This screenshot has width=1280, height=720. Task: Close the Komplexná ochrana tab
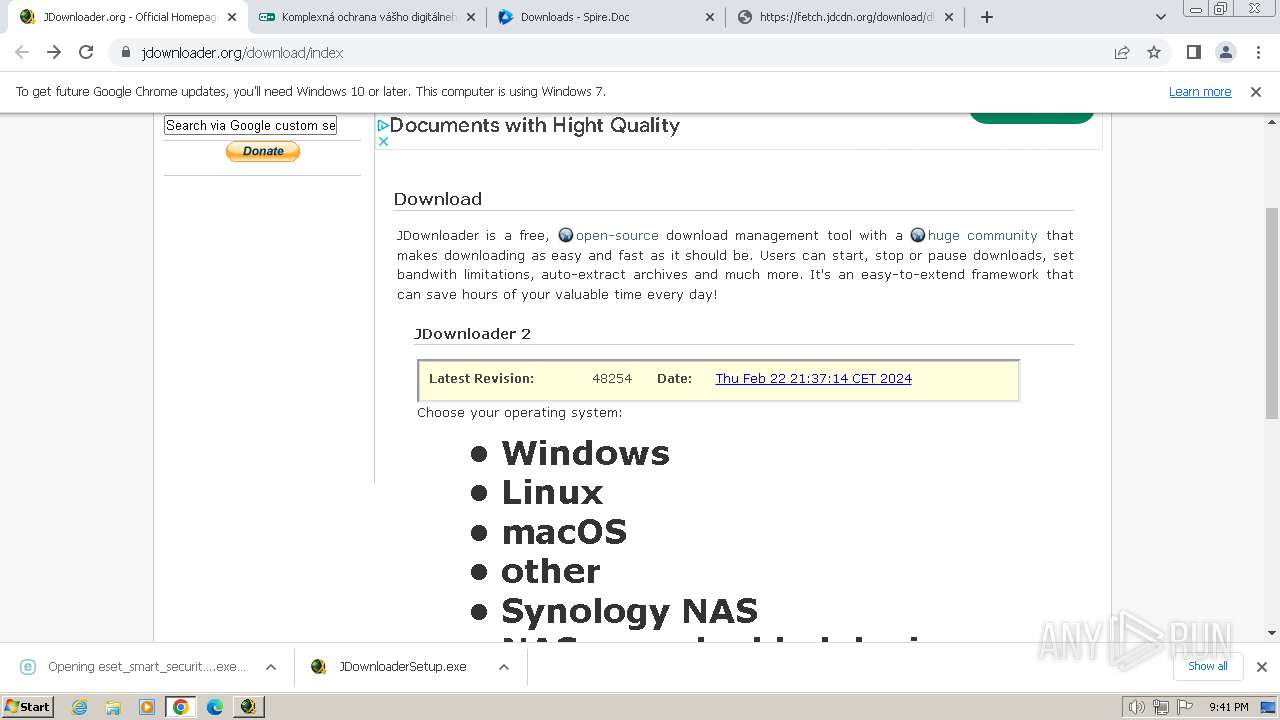pyautogui.click(x=471, y=17)
